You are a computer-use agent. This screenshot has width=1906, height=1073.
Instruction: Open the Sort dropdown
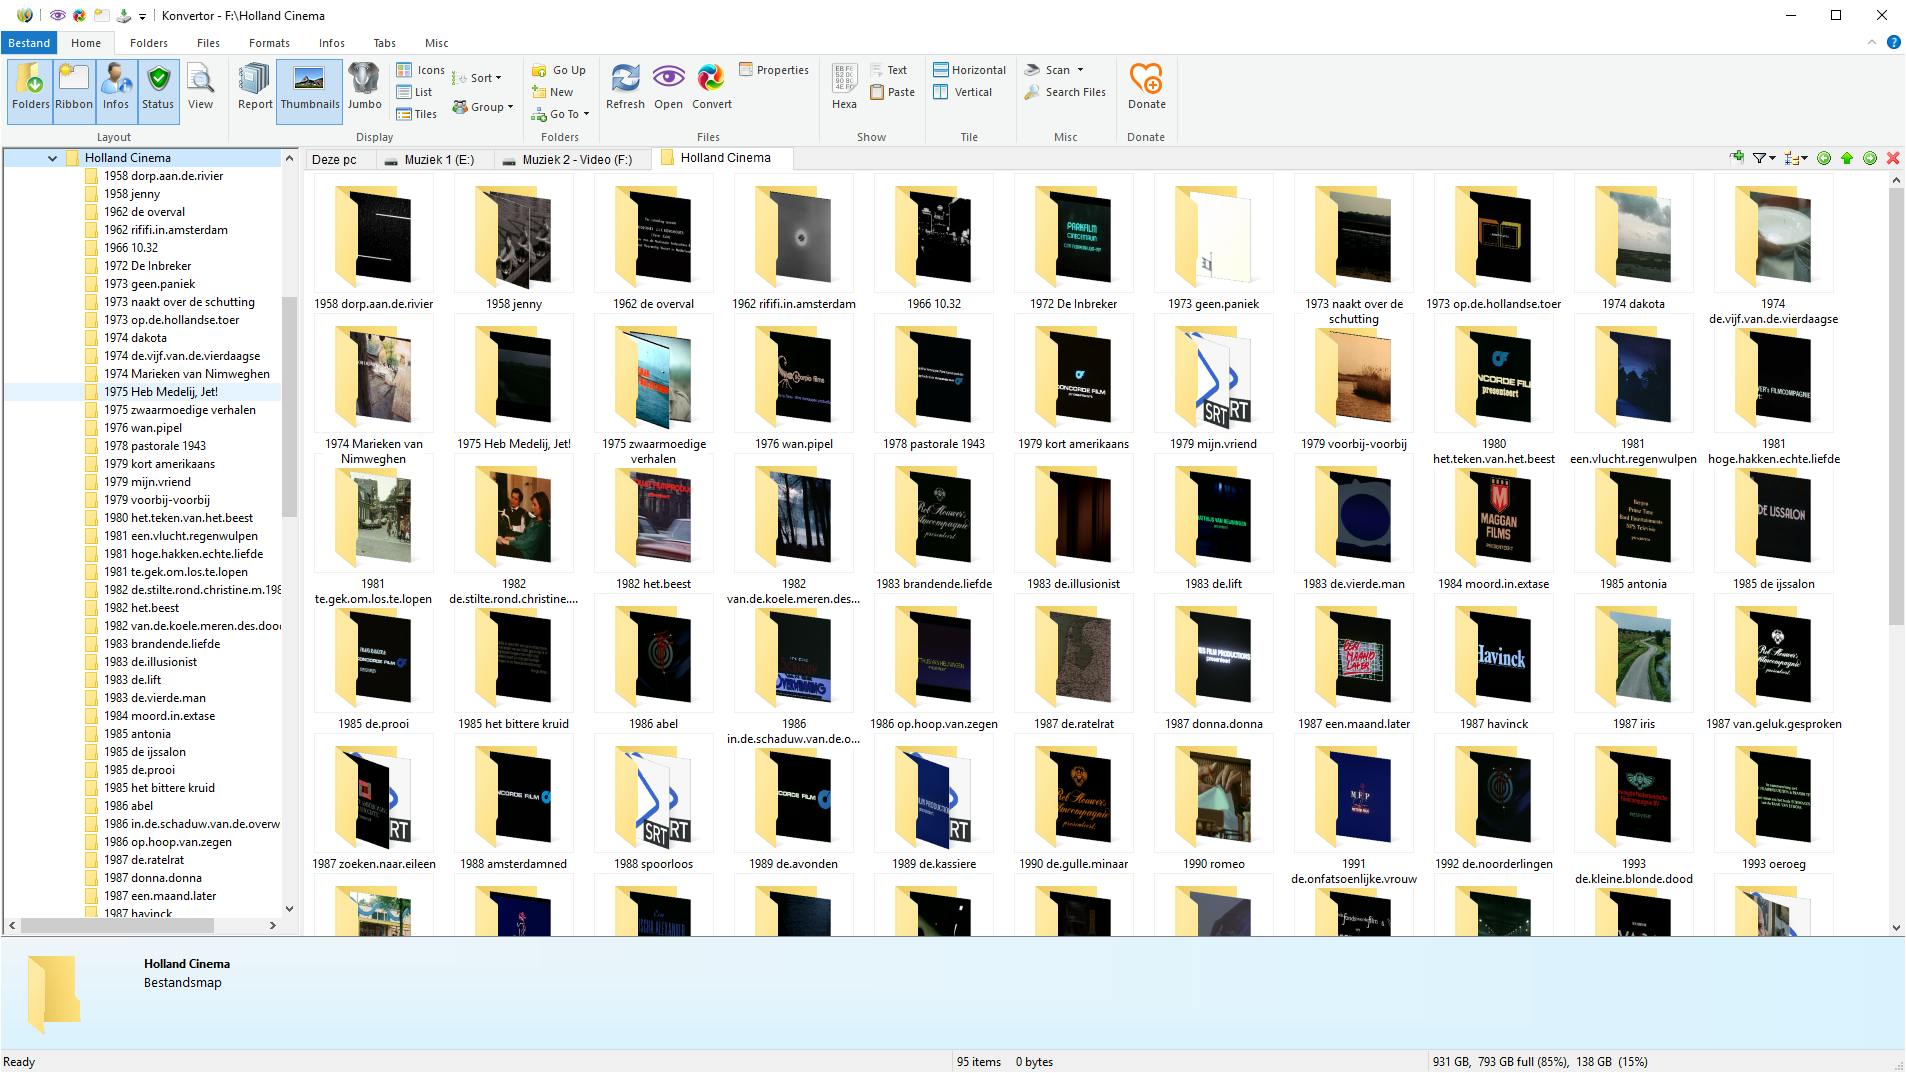pyautogui.click(x=477, y=78)
